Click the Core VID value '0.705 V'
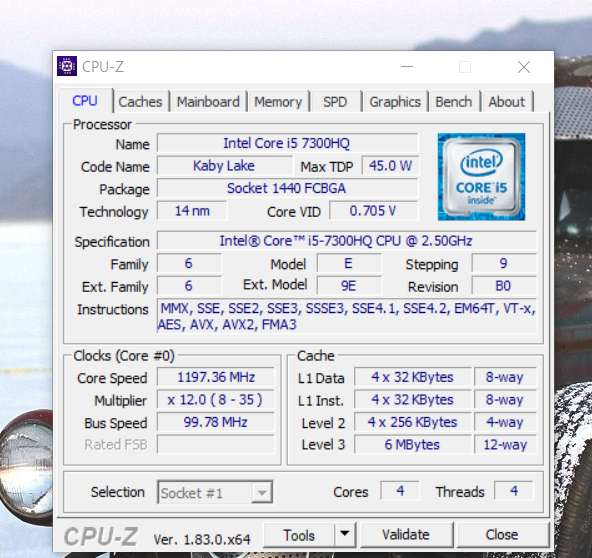This screenshot has width=592, height=558. pyautogui.click(x=374, y=211)
